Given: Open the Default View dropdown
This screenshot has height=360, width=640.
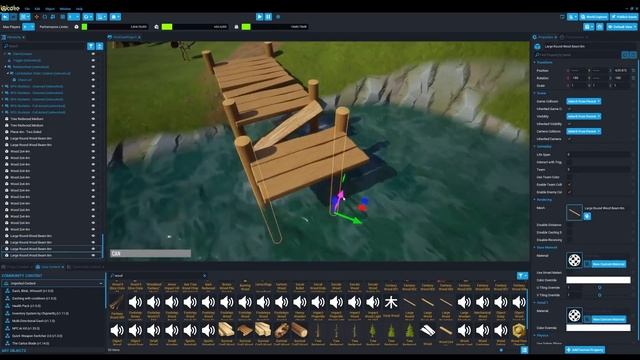Looking at the screenshot, I should pos(622,27).
